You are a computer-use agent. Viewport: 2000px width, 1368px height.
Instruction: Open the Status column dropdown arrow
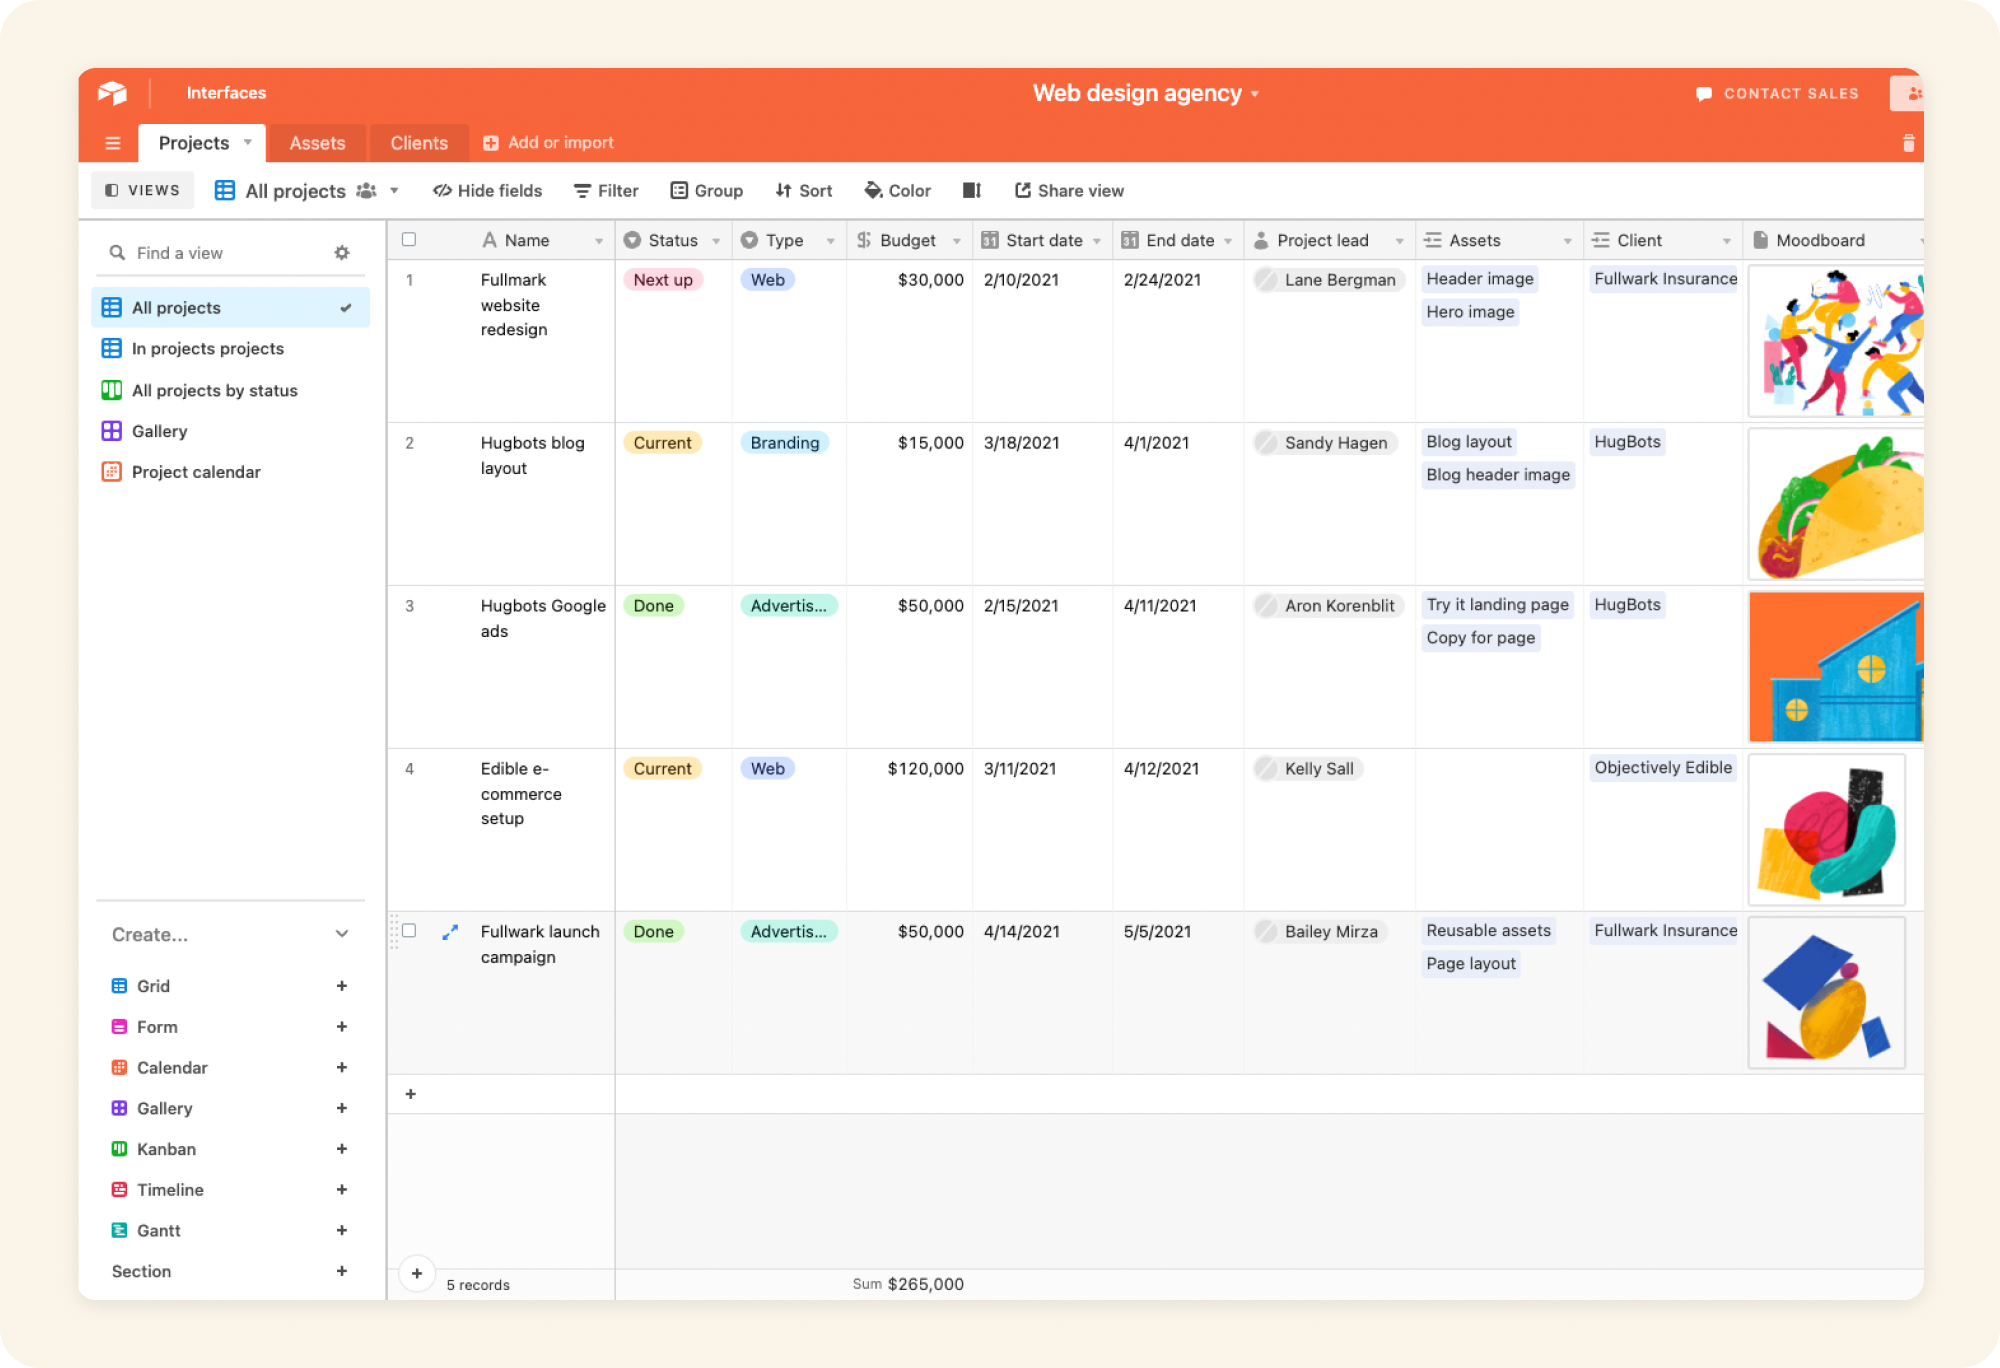pyautogui.click(x=716, y=241)
